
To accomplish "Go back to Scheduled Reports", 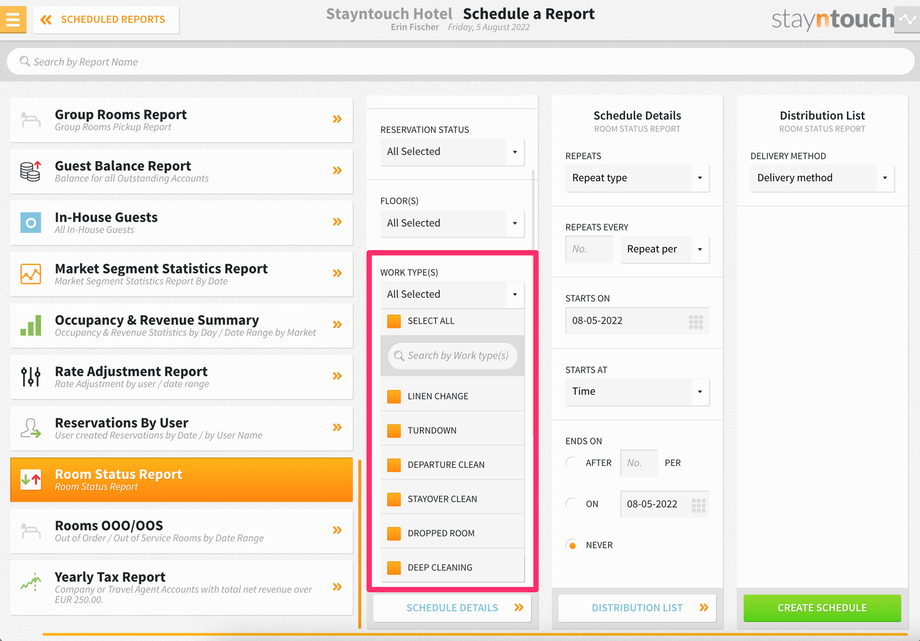I will click(106, 19).
